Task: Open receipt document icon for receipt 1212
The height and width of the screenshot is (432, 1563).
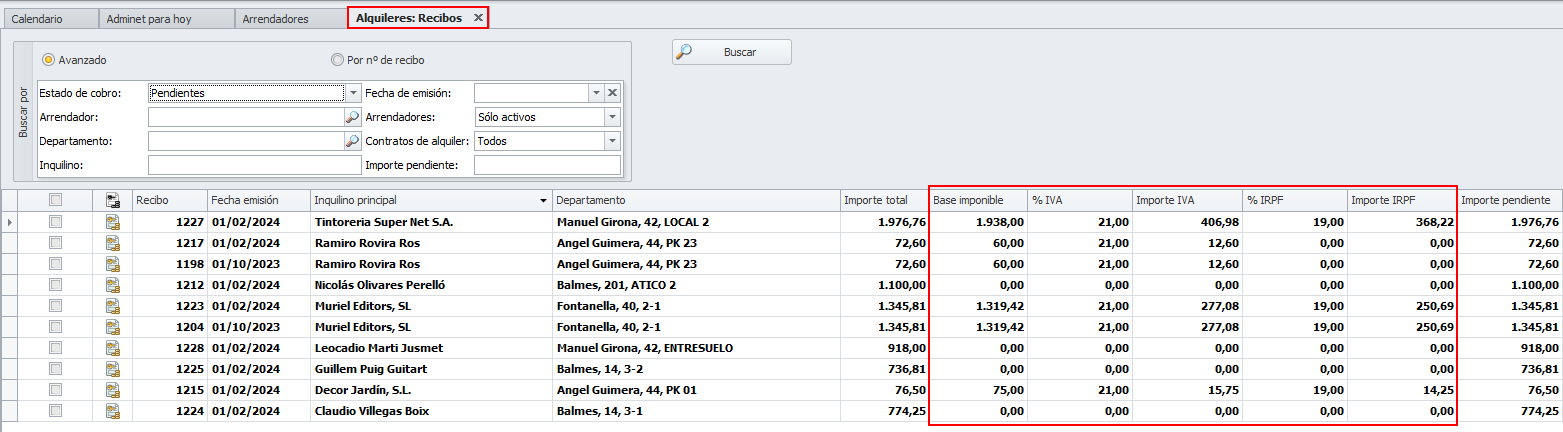Action: point(113,284)
